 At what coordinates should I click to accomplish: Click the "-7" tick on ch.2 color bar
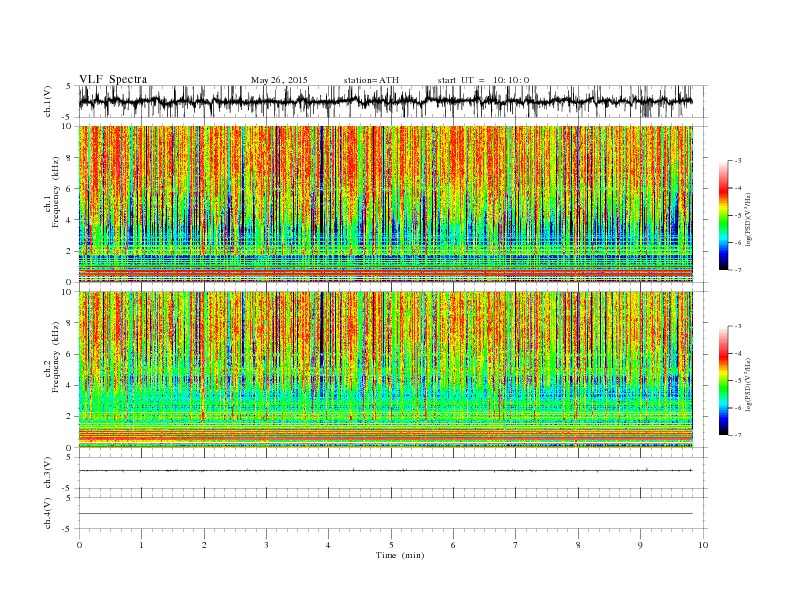[x=738, y=435]
